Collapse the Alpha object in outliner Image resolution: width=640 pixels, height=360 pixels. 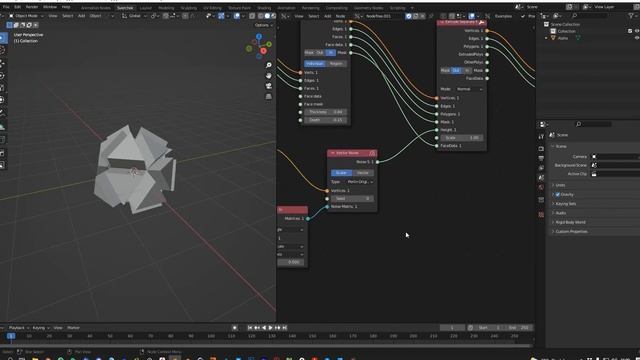(x=546, y=38)
